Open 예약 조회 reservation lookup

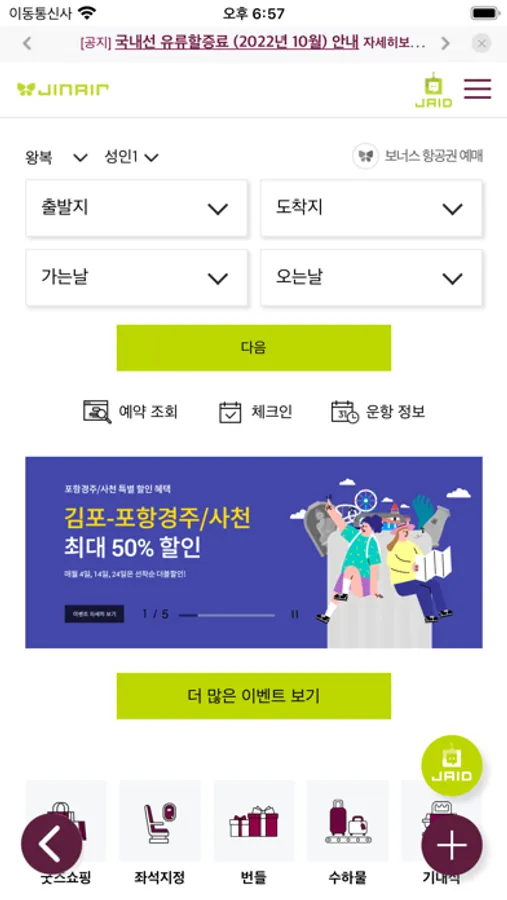pyautogui.click(x=130, y=412)
